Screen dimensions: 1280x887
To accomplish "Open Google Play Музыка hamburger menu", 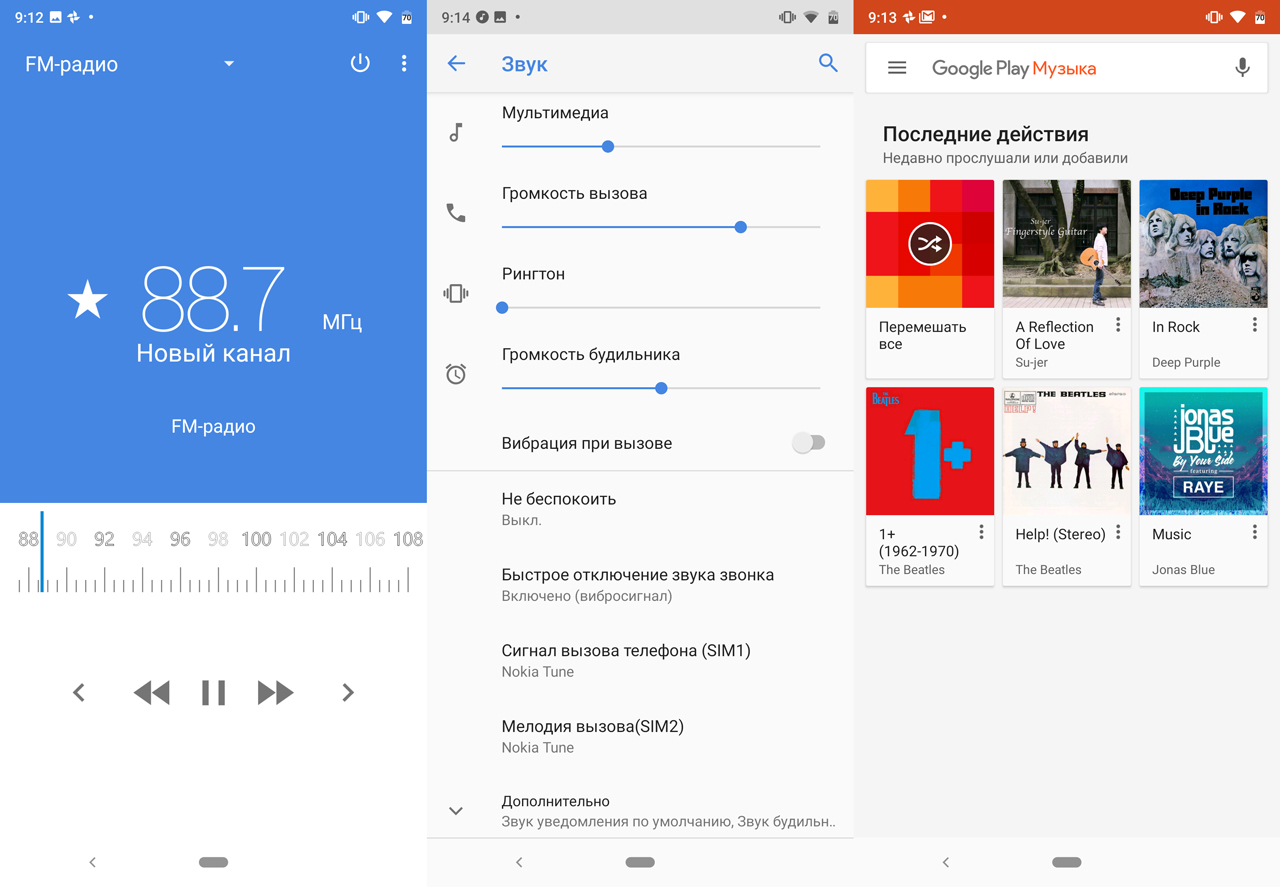I will point(897,68).
